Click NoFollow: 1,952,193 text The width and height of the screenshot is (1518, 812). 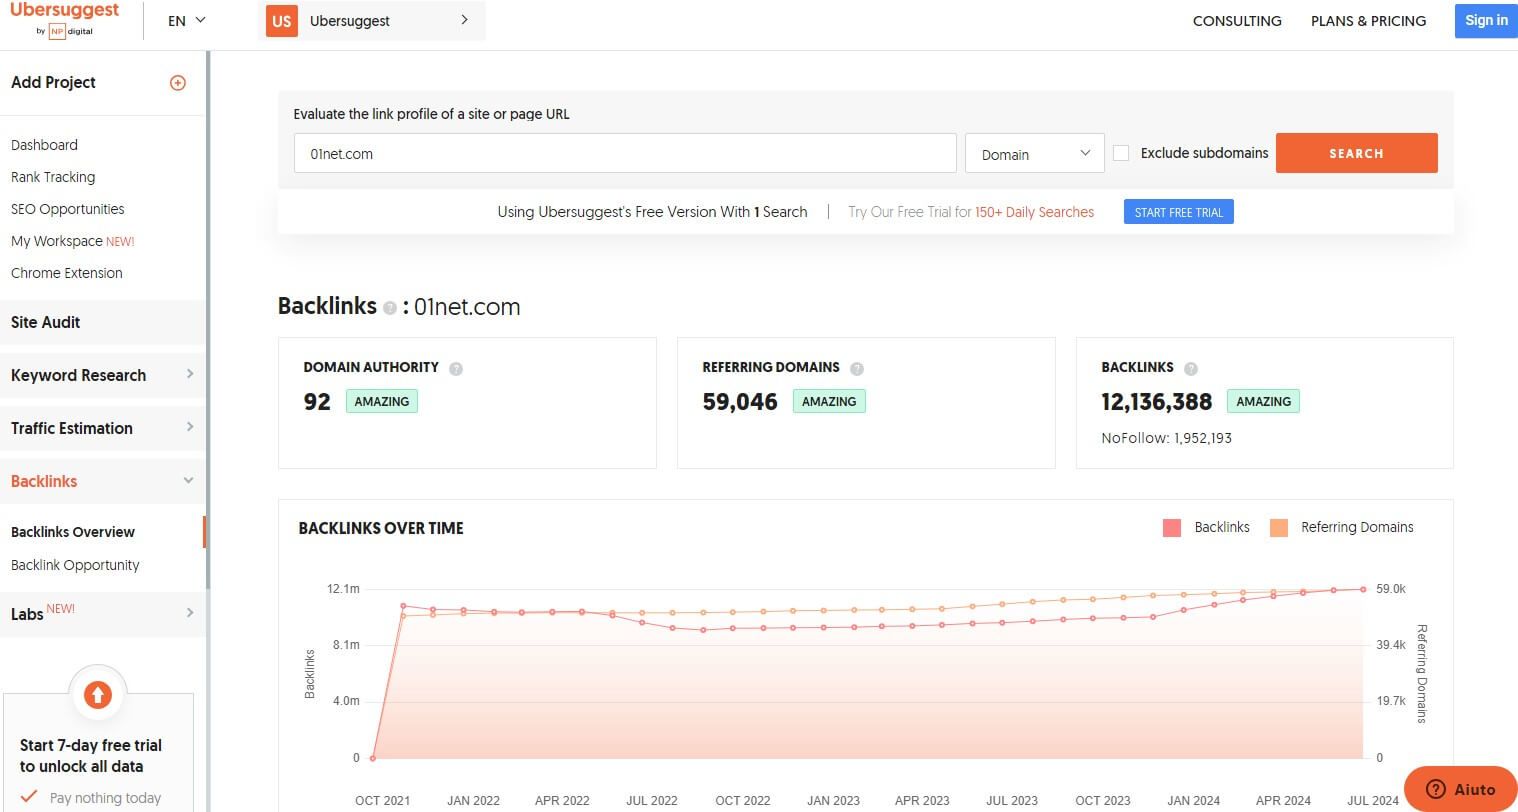(1166, 438)
